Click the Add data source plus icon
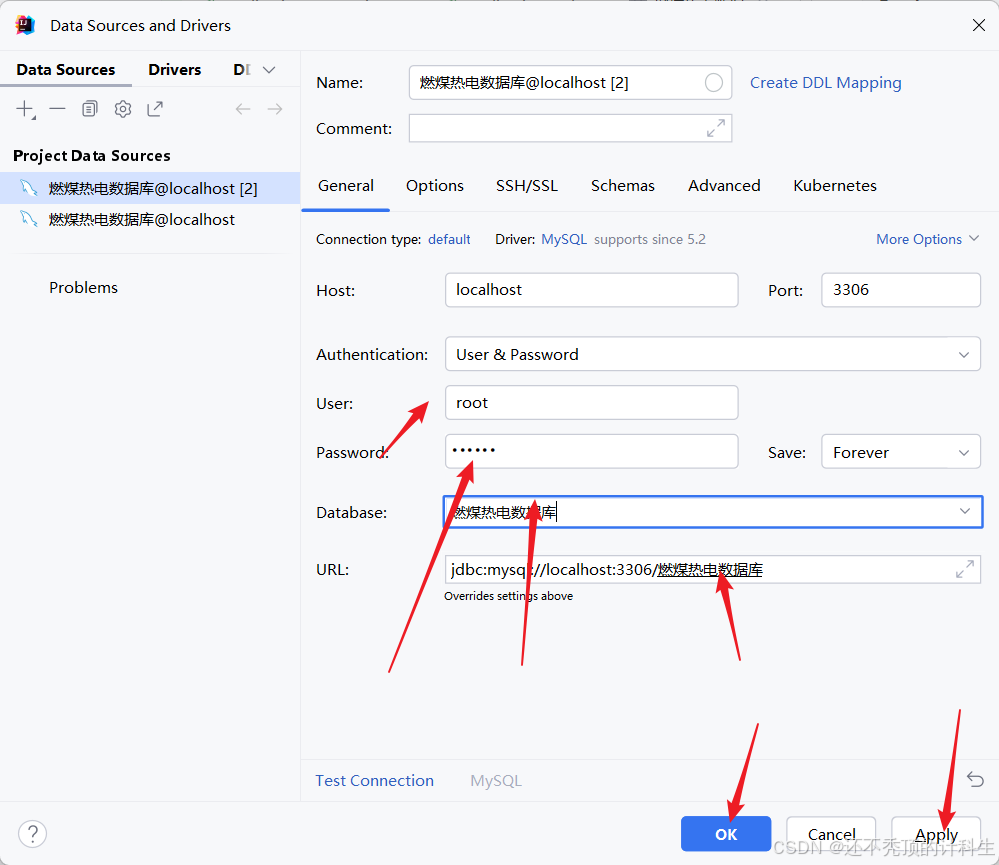Viewport: 999px width, 865px height. (25, 109)
